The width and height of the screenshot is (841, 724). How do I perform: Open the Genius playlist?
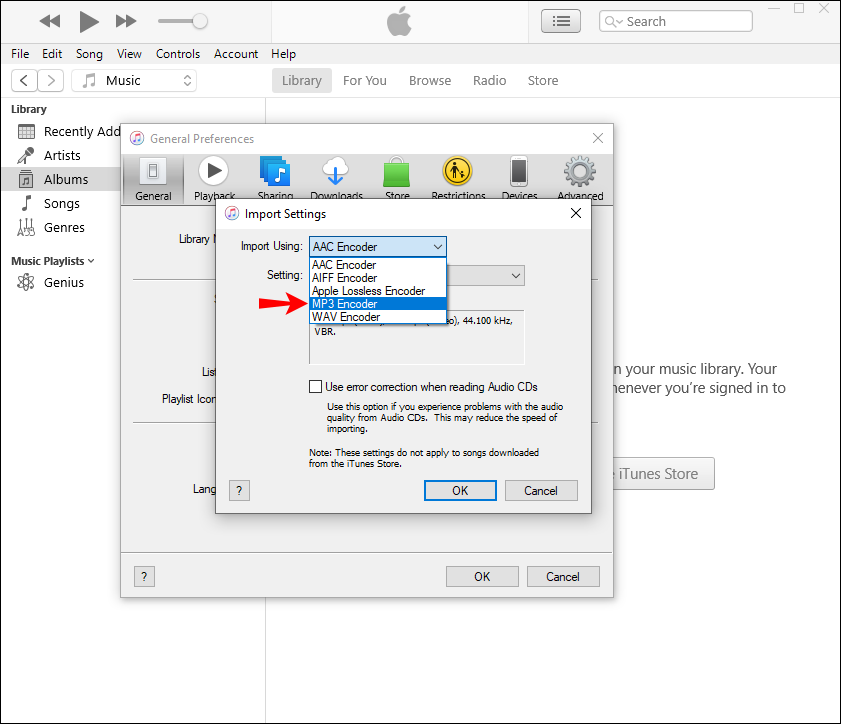click(62, 283)
